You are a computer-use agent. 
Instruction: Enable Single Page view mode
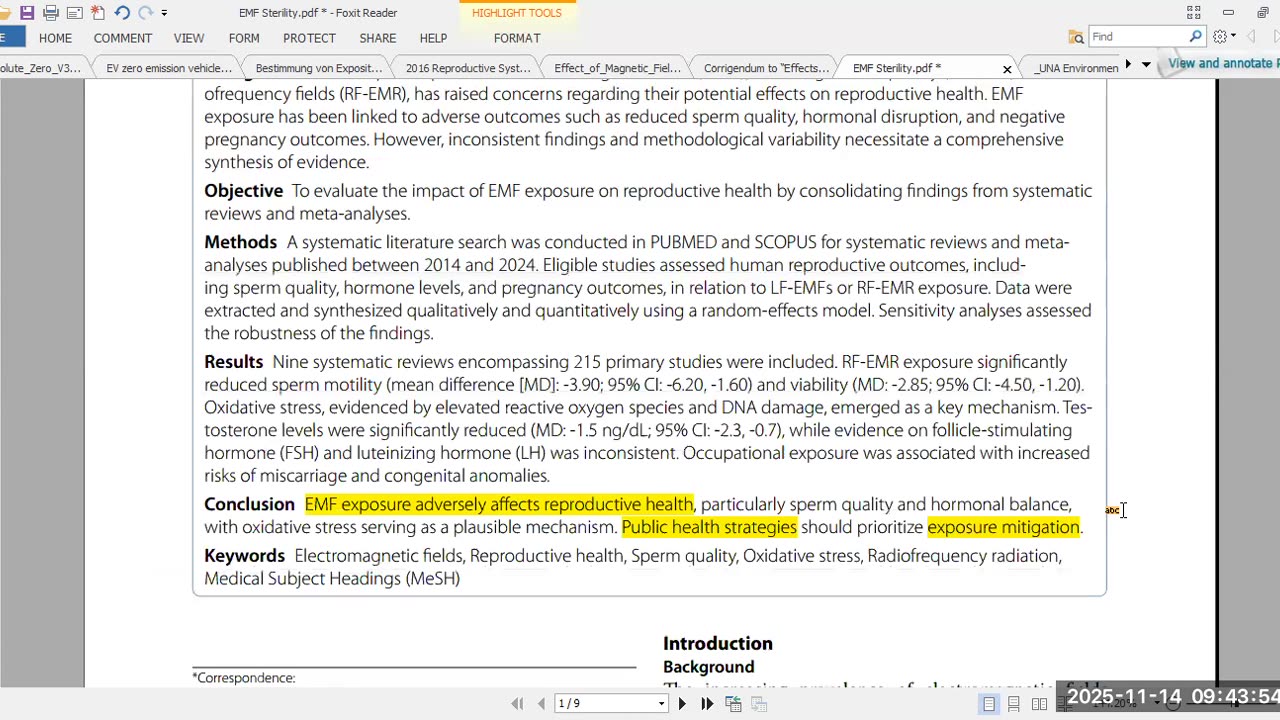(989, 704)
